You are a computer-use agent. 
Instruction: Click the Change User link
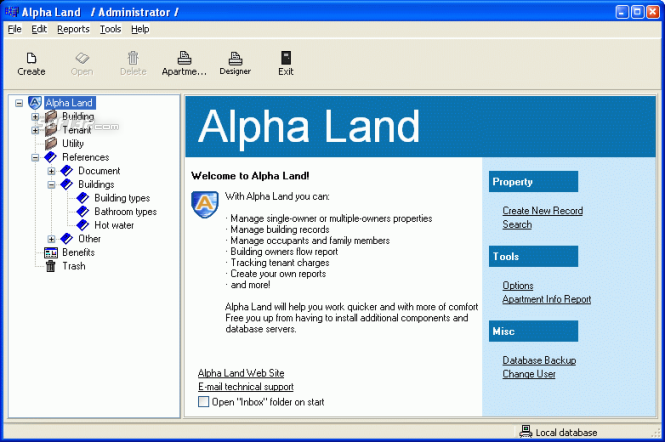(529, 374)
